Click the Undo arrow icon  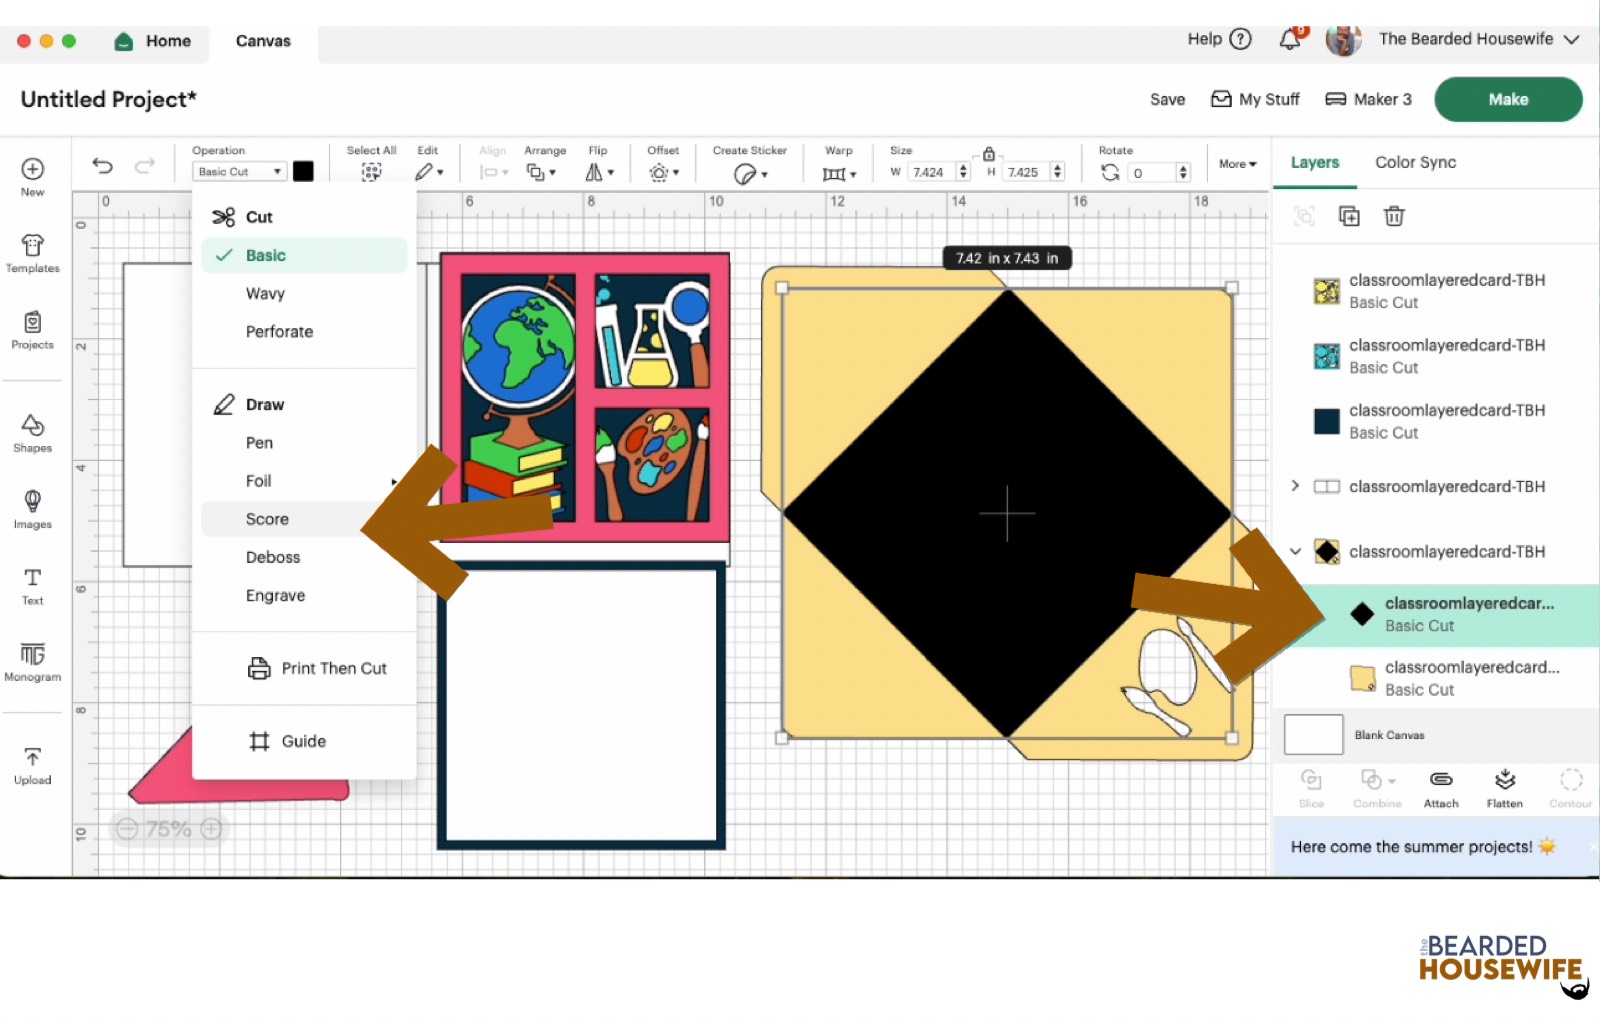pos(102,166)
